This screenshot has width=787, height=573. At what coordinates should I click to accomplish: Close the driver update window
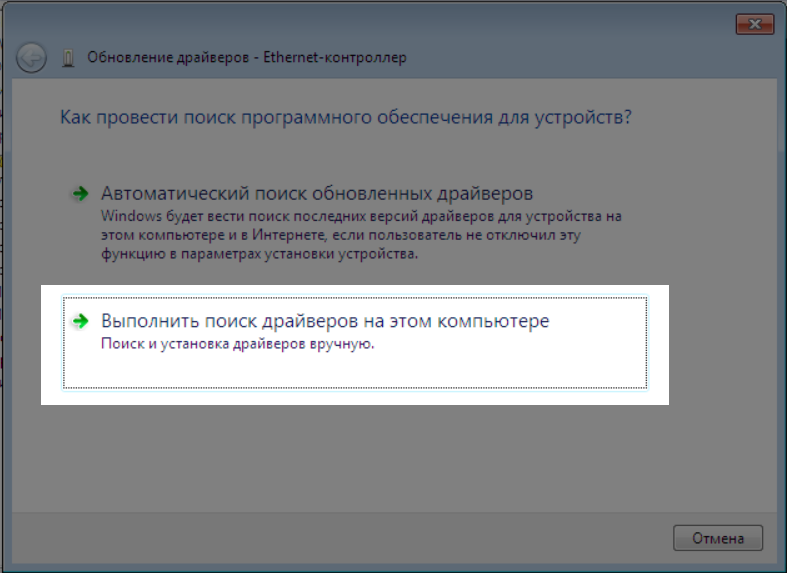[x=755, y=24]
